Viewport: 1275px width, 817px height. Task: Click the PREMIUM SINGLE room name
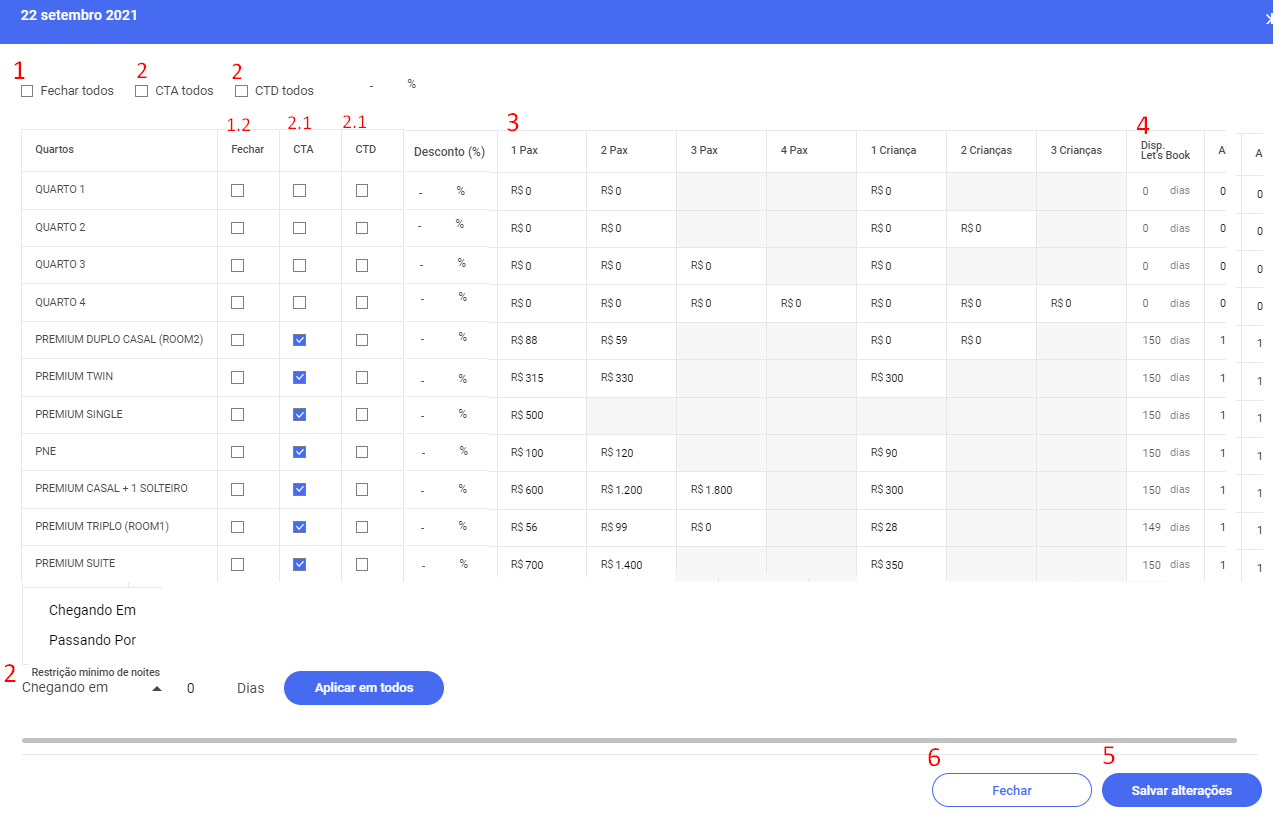pyautogui.click(x=79, y=414)
